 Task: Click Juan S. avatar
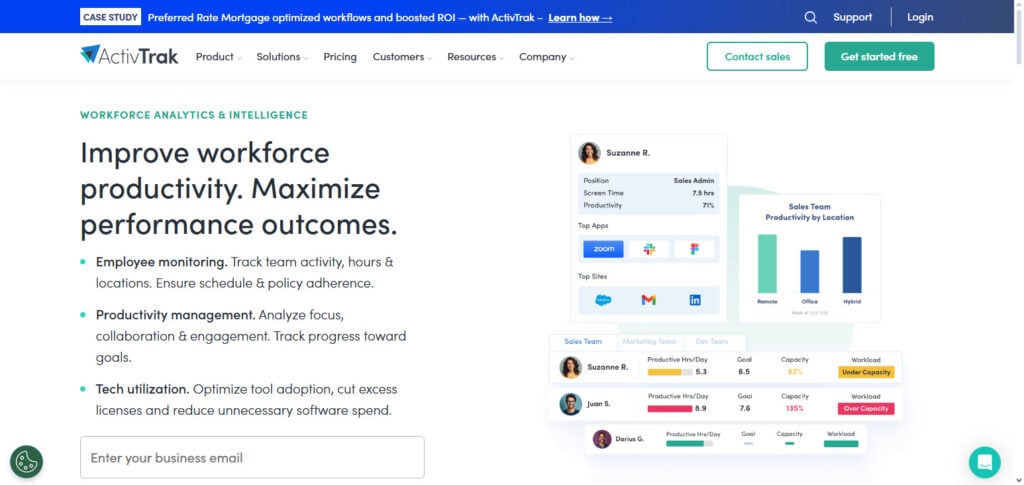pos(571,404)
